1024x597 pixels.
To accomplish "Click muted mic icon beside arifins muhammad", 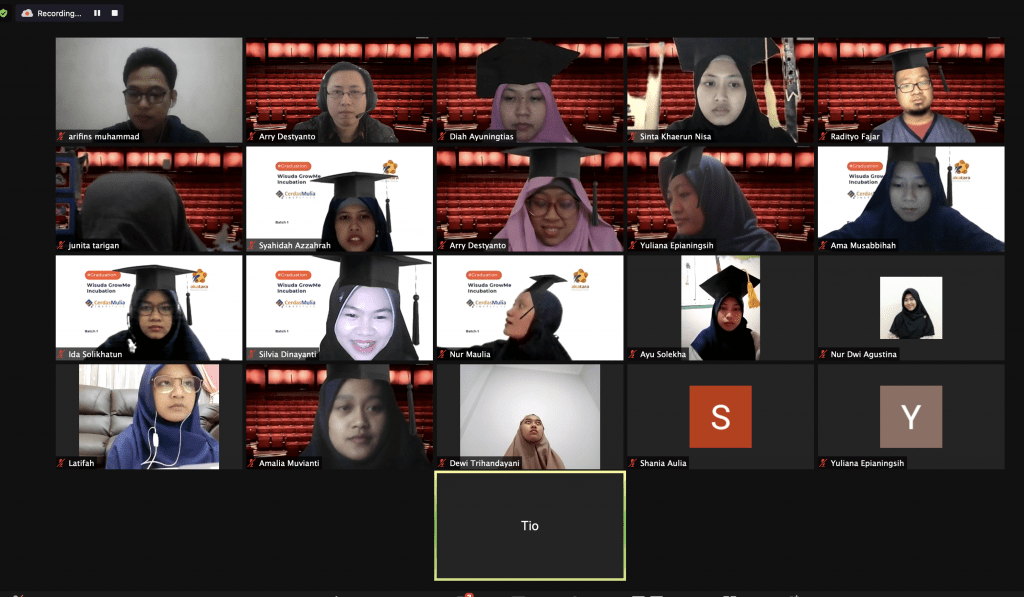I will 61,137.
